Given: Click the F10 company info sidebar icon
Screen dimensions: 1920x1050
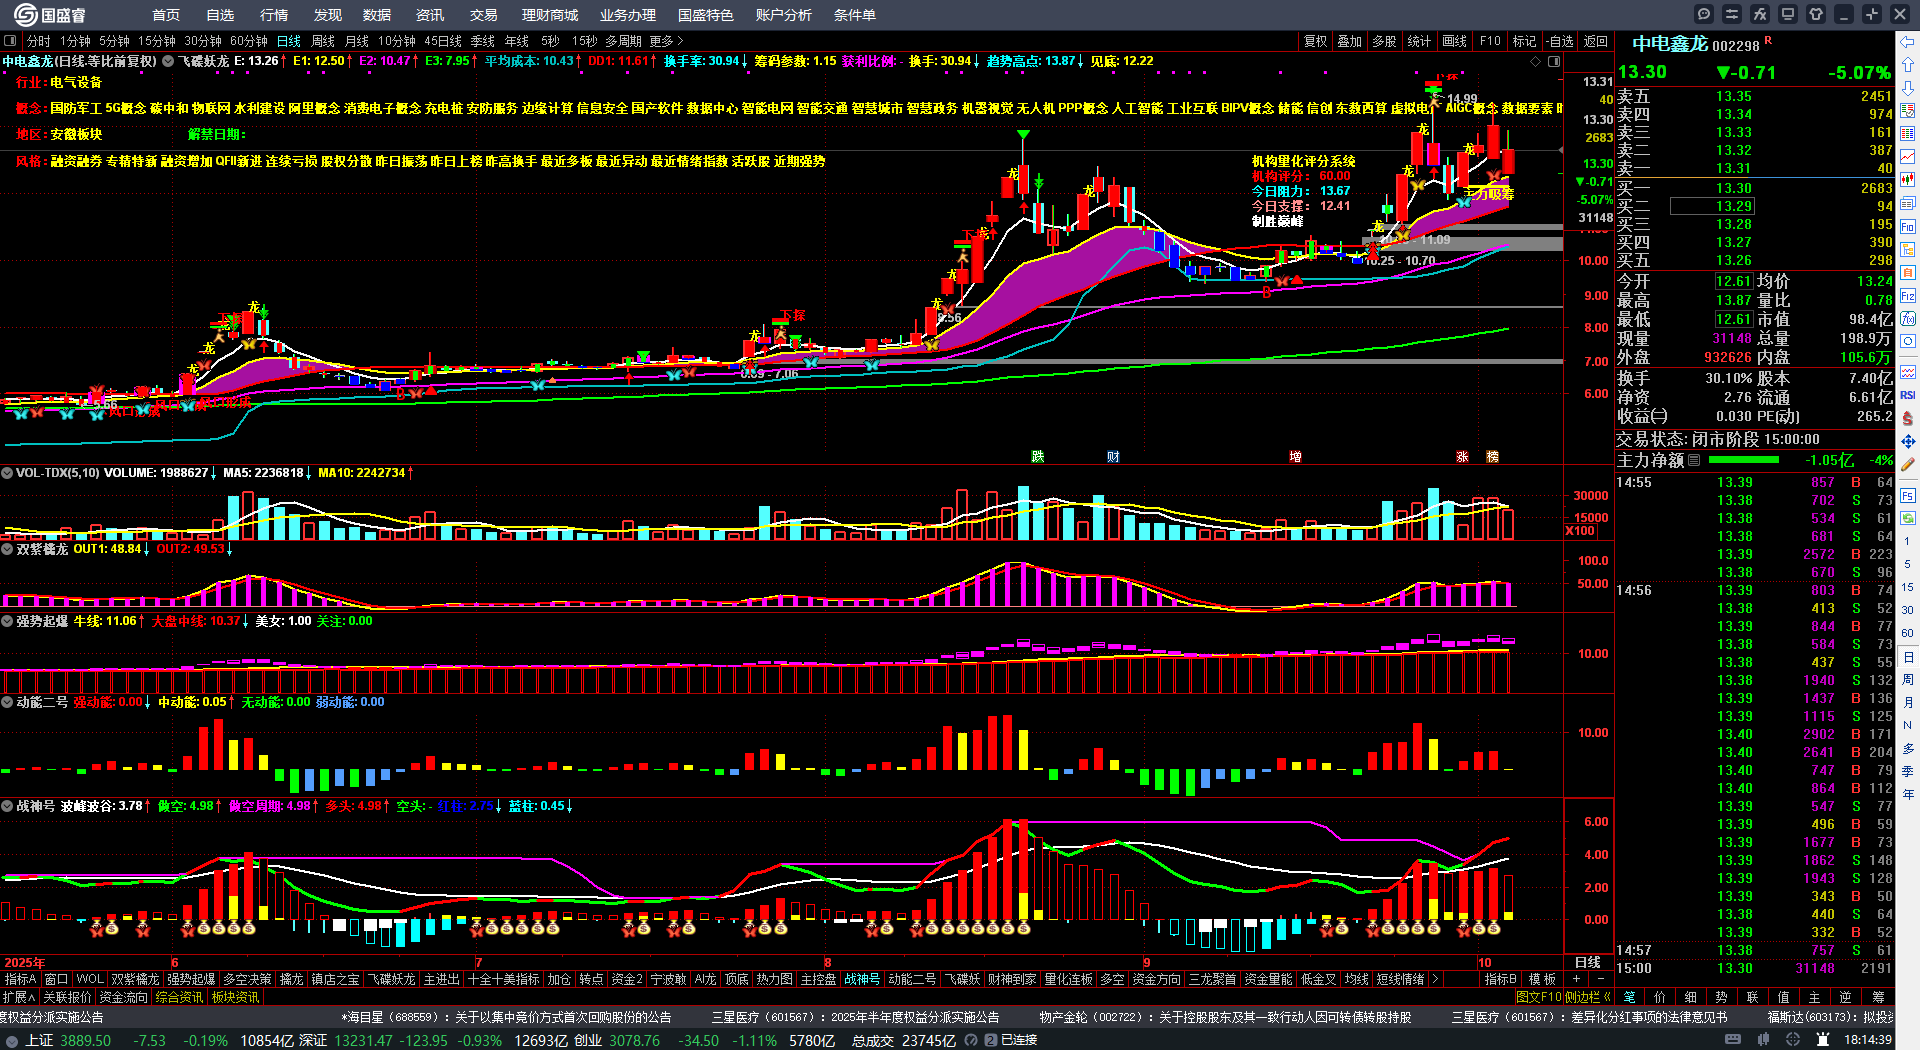Looking at the screenshot, I should [1908, 226].
